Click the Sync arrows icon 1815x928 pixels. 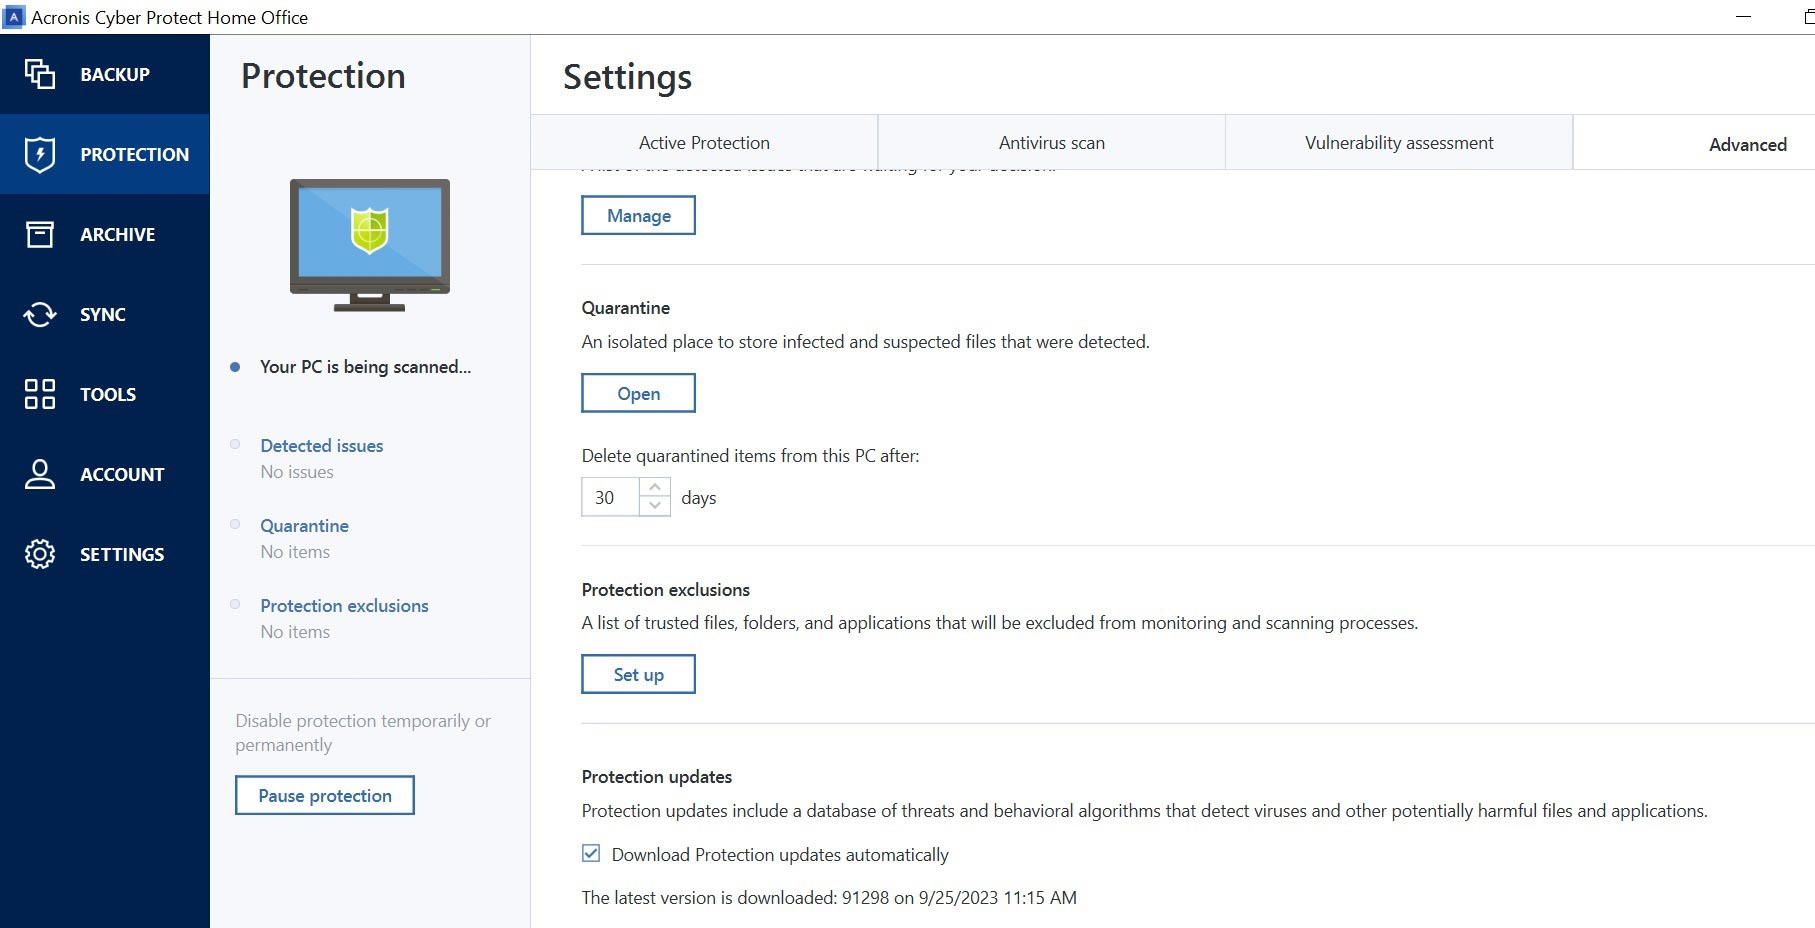click(40, 314)
